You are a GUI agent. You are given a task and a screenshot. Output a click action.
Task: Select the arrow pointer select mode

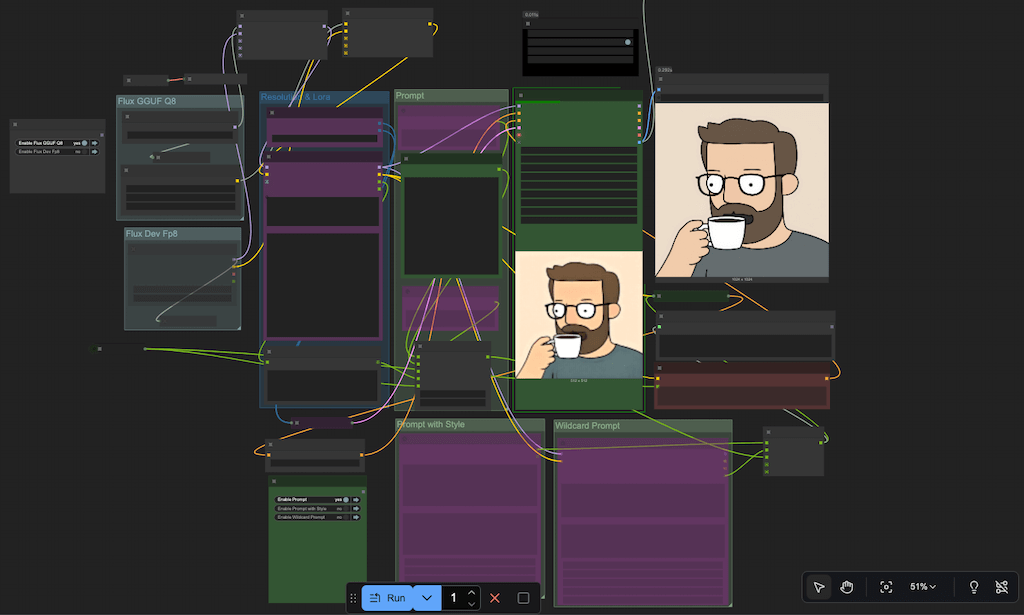[x=819, y=587]
